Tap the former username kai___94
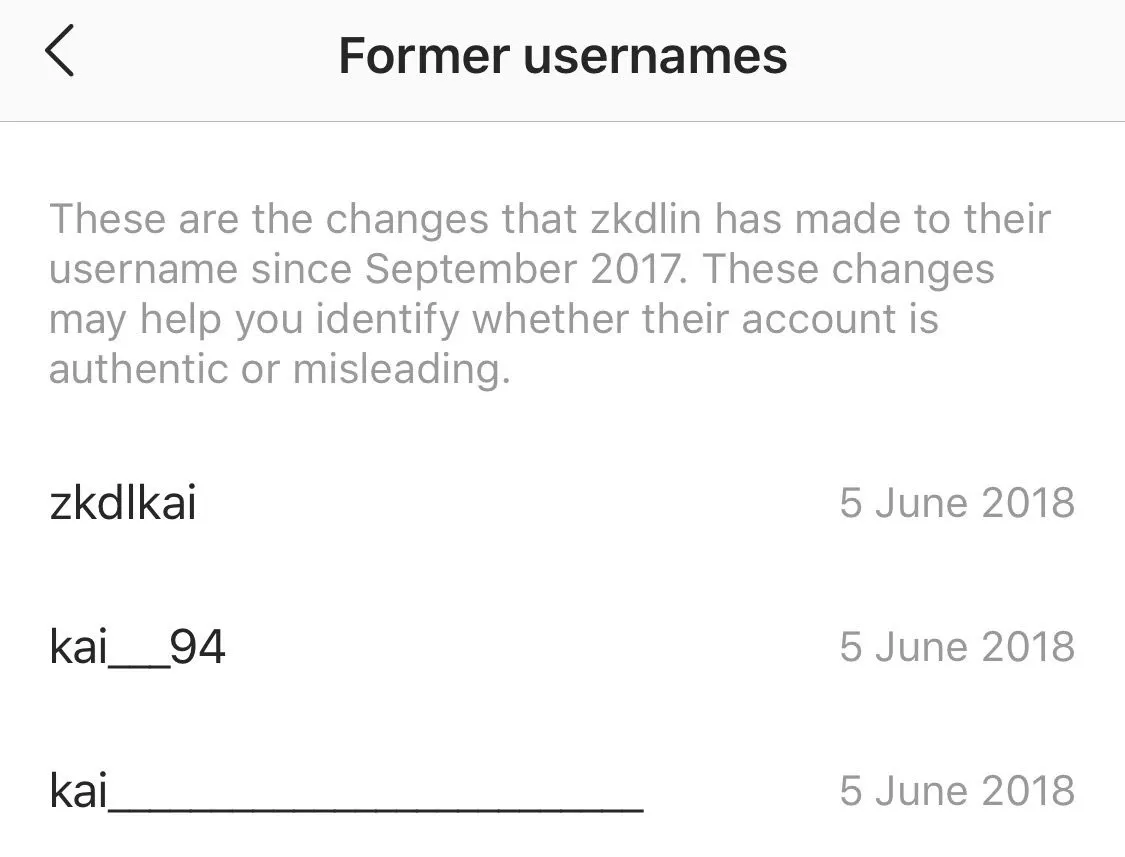 (138, 647)
